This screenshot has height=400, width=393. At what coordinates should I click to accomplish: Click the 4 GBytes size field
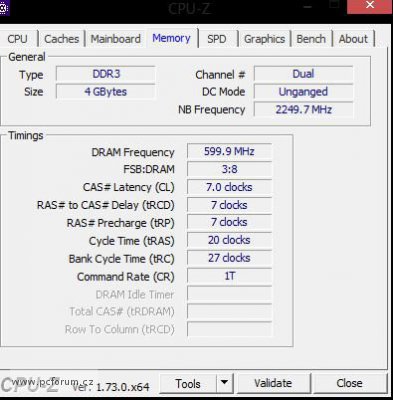106,92
